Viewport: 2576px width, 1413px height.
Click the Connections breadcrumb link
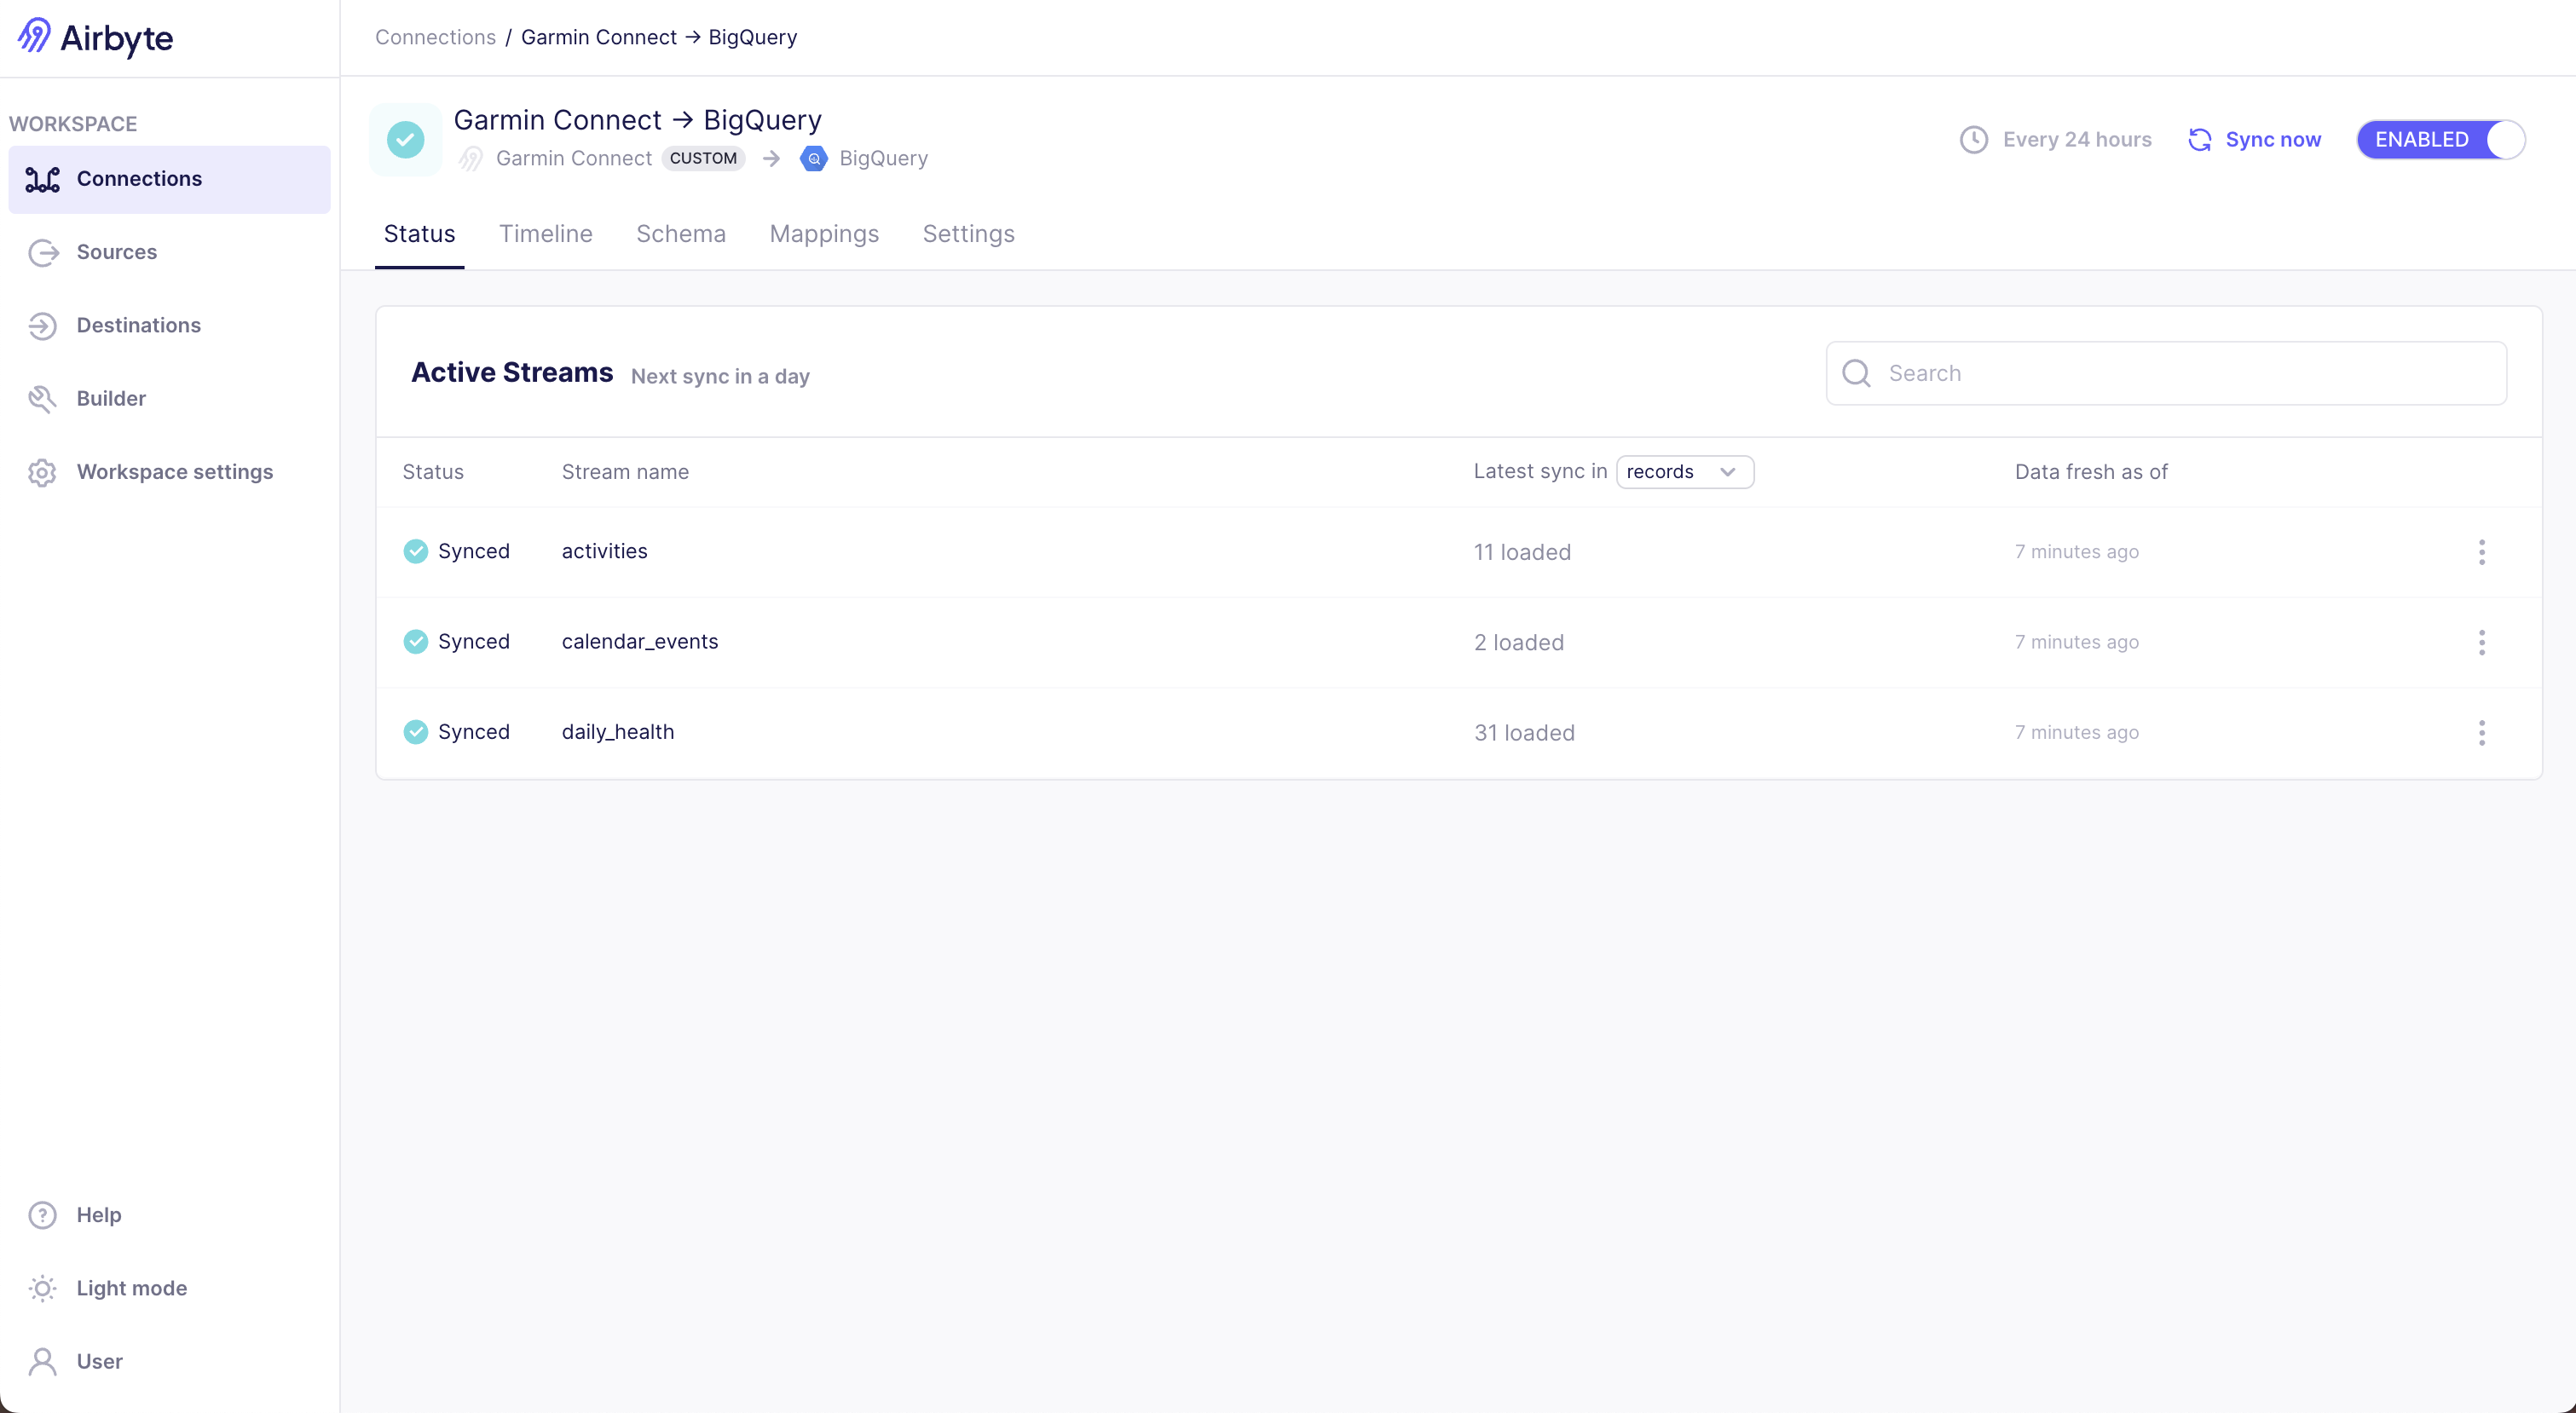coord(435,37)
